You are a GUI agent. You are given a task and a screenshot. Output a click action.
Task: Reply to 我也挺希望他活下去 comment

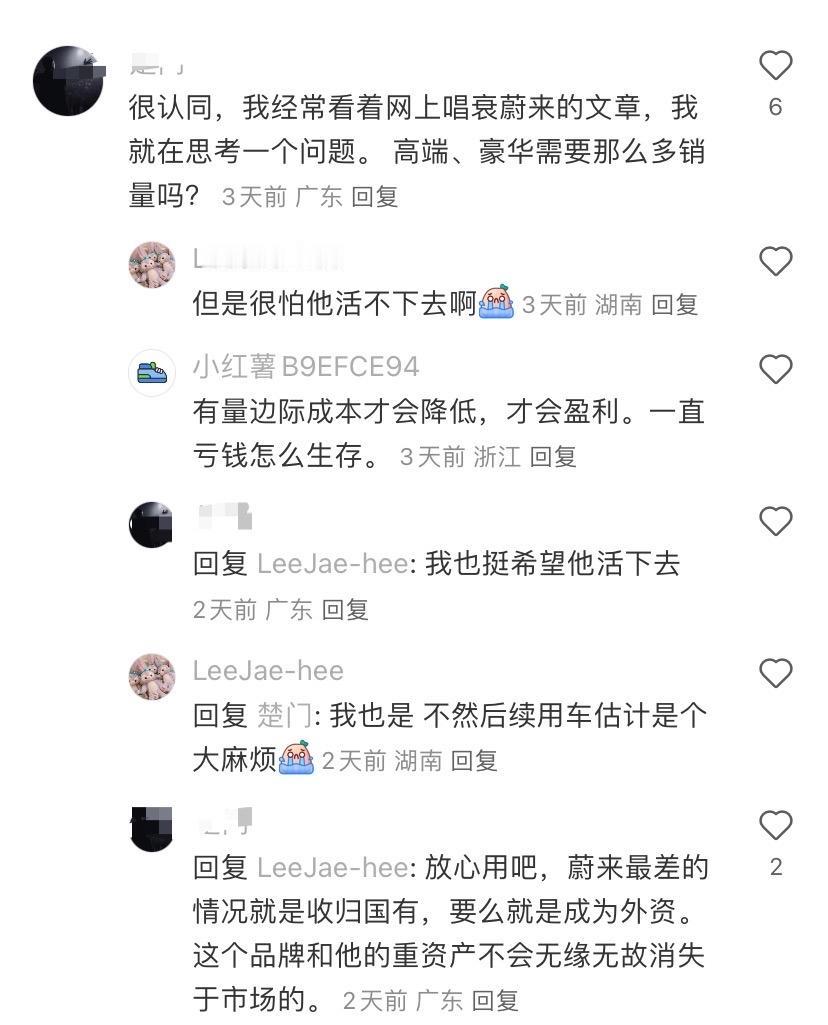click(345, 610)
